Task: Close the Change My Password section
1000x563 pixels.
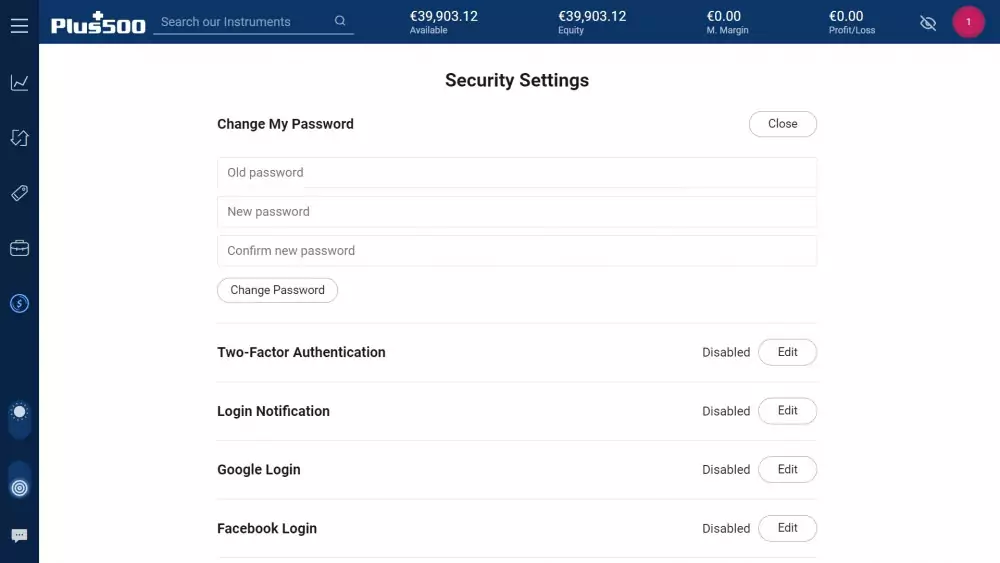Action: coord(783,124)
